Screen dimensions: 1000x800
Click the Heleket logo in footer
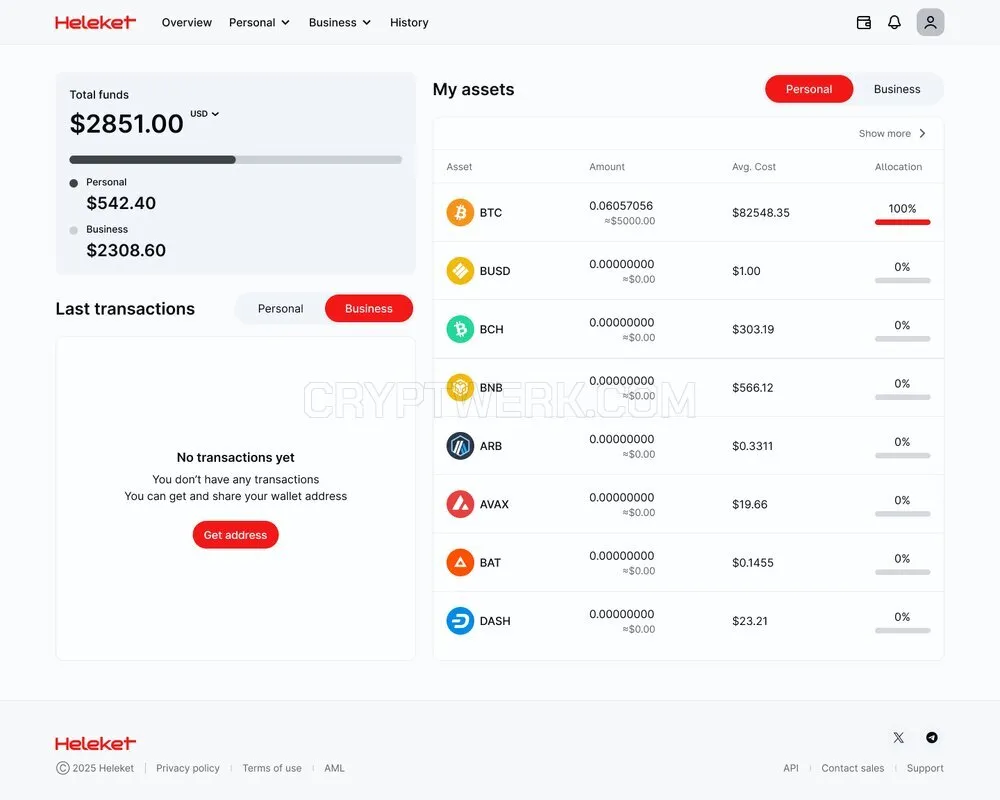pos(95,743)
